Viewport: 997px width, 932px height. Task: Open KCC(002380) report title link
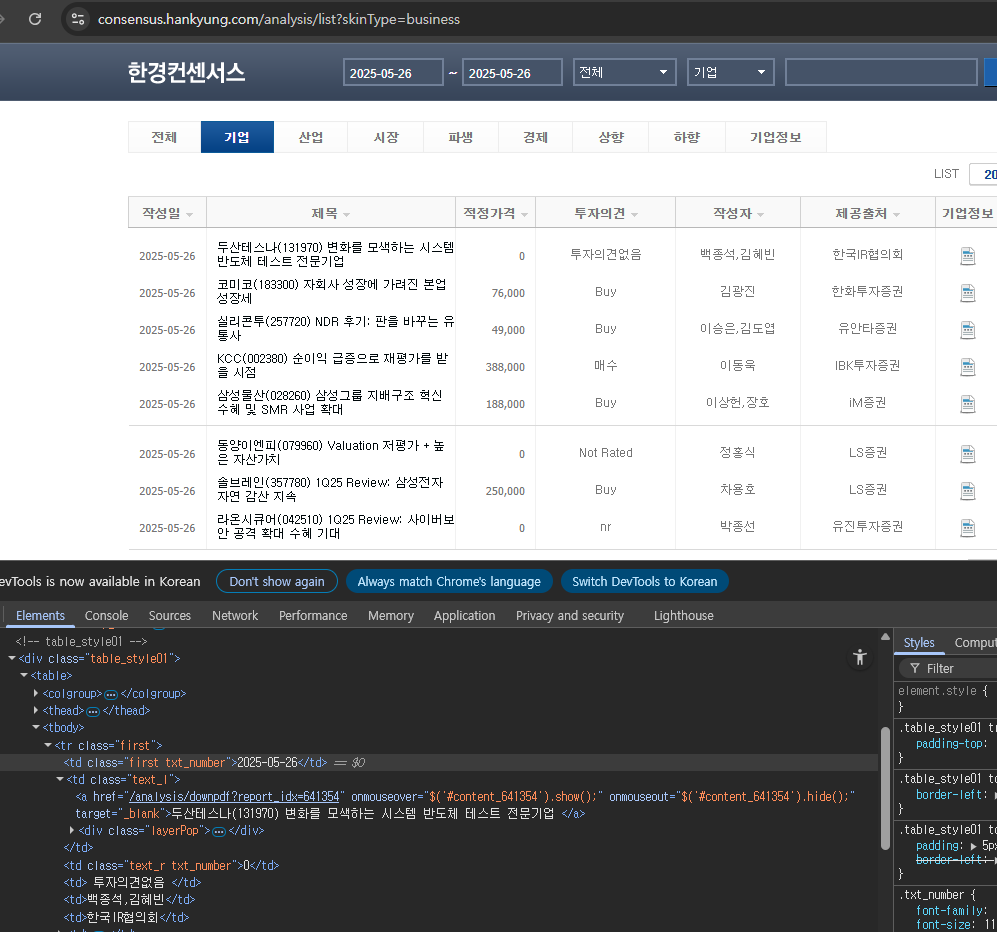click(333, 365)
